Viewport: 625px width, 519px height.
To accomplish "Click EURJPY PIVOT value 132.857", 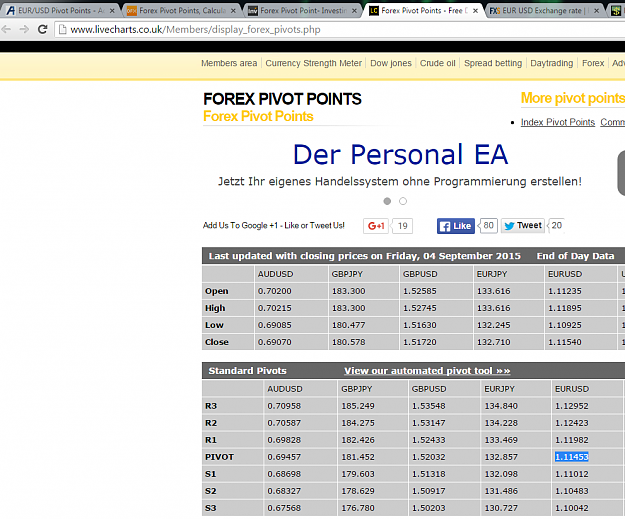I will click(501, 457).
